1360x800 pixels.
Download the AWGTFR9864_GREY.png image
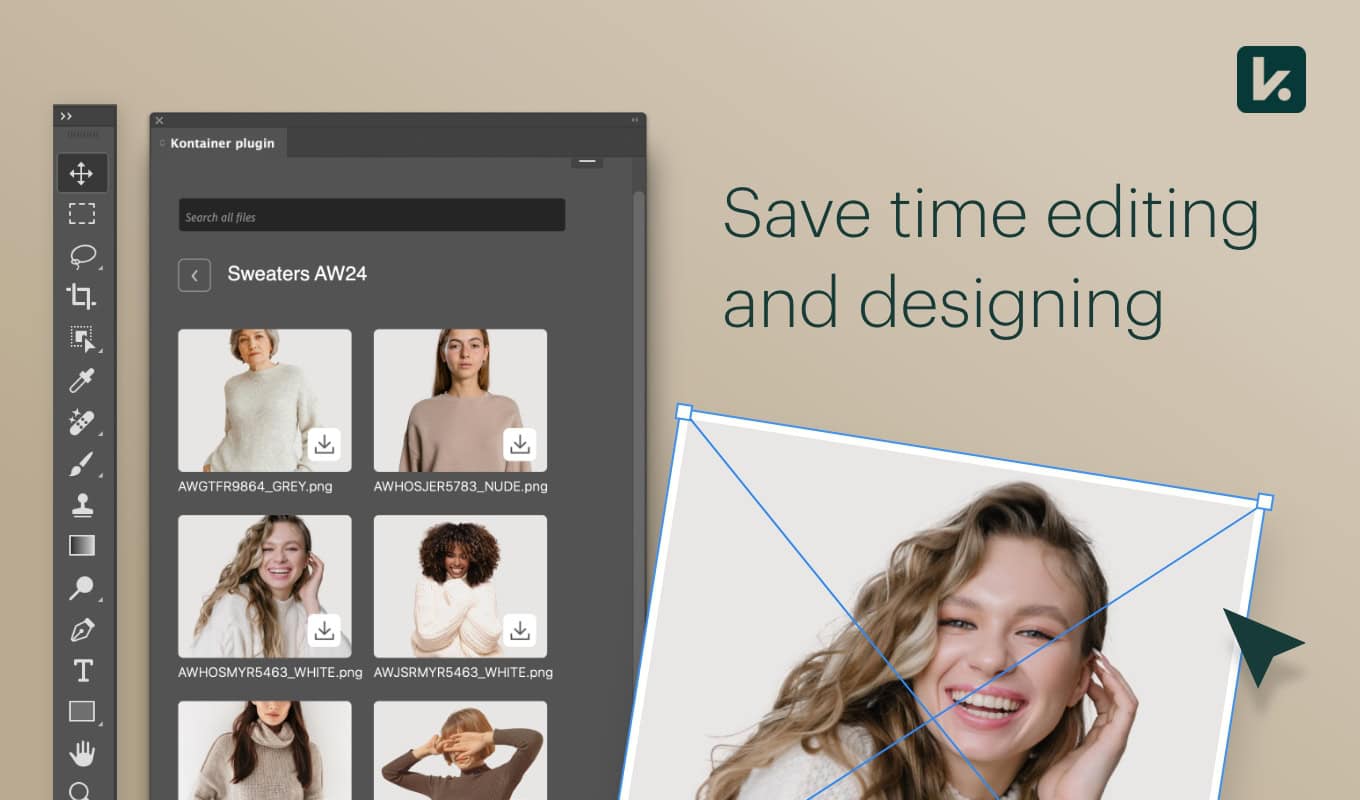[325, 443]
